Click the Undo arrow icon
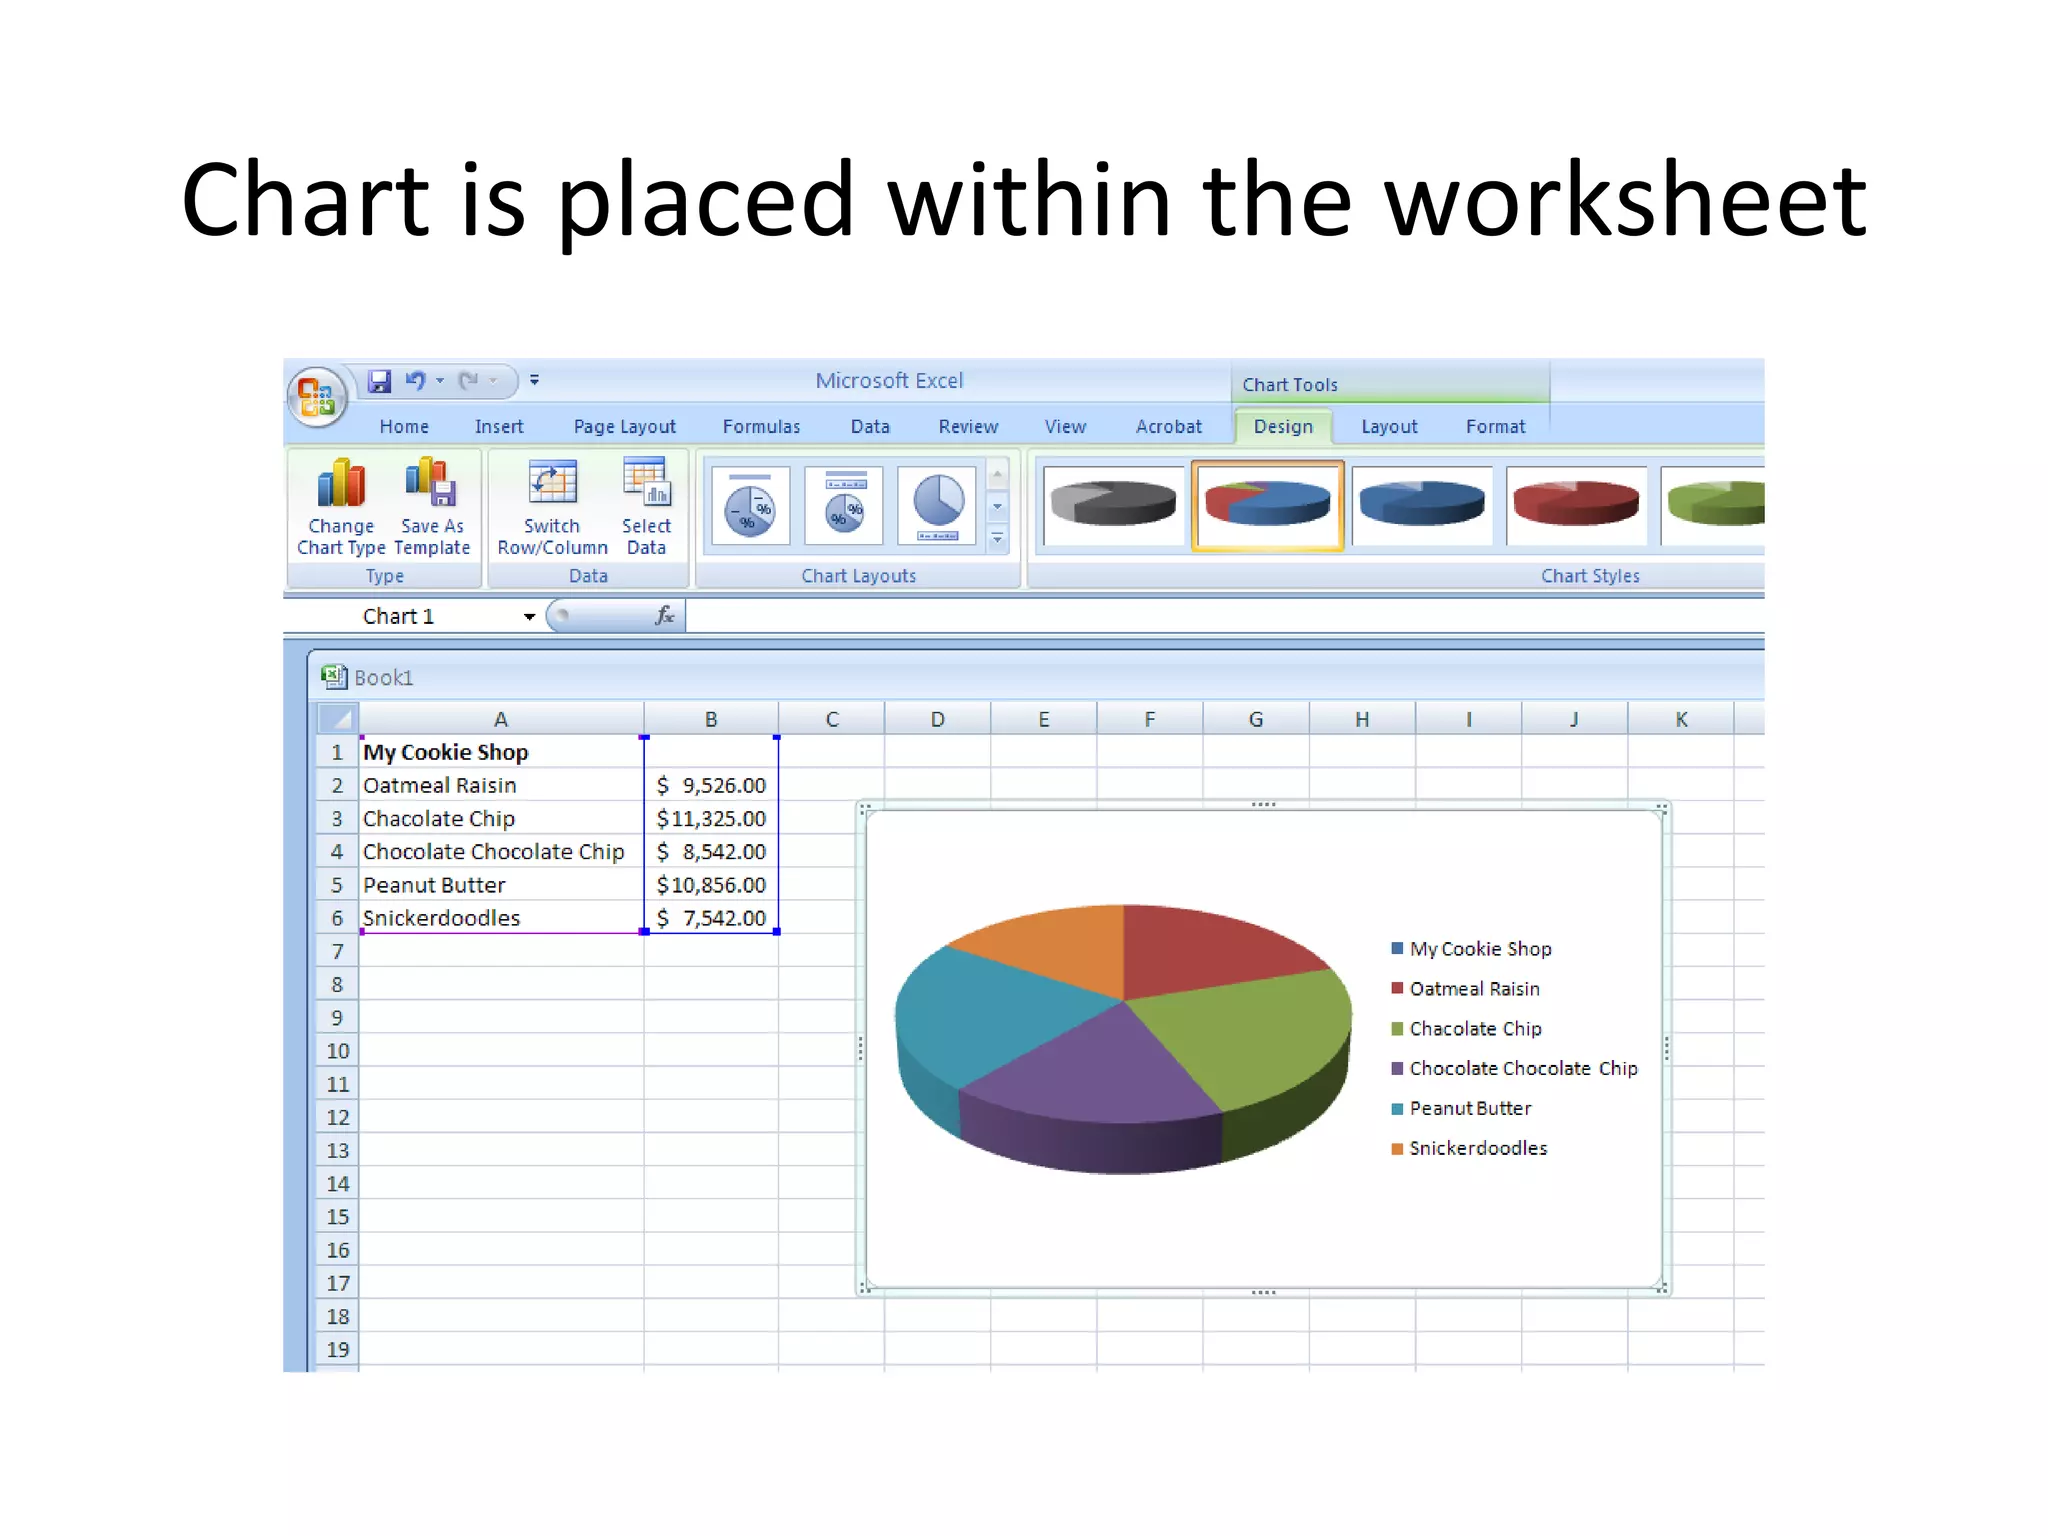2048x1536 pixels. 415,381
